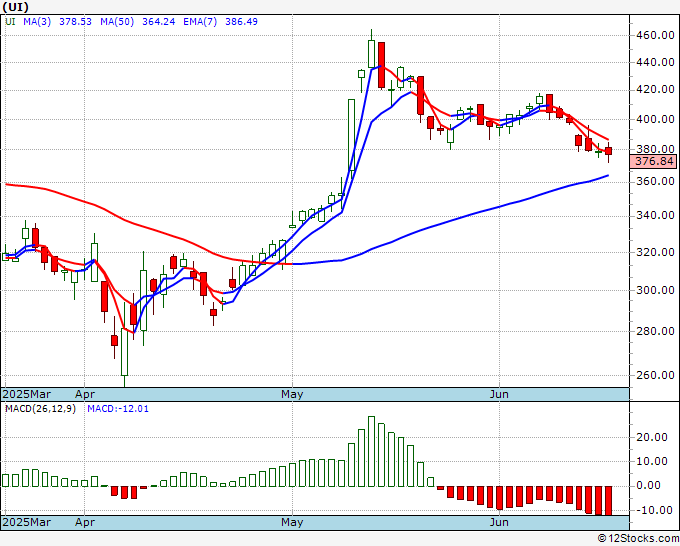The height and width of the screenshot is (546, 680).
Task: Click the Apr label on MACD axis
Action: 85,523
